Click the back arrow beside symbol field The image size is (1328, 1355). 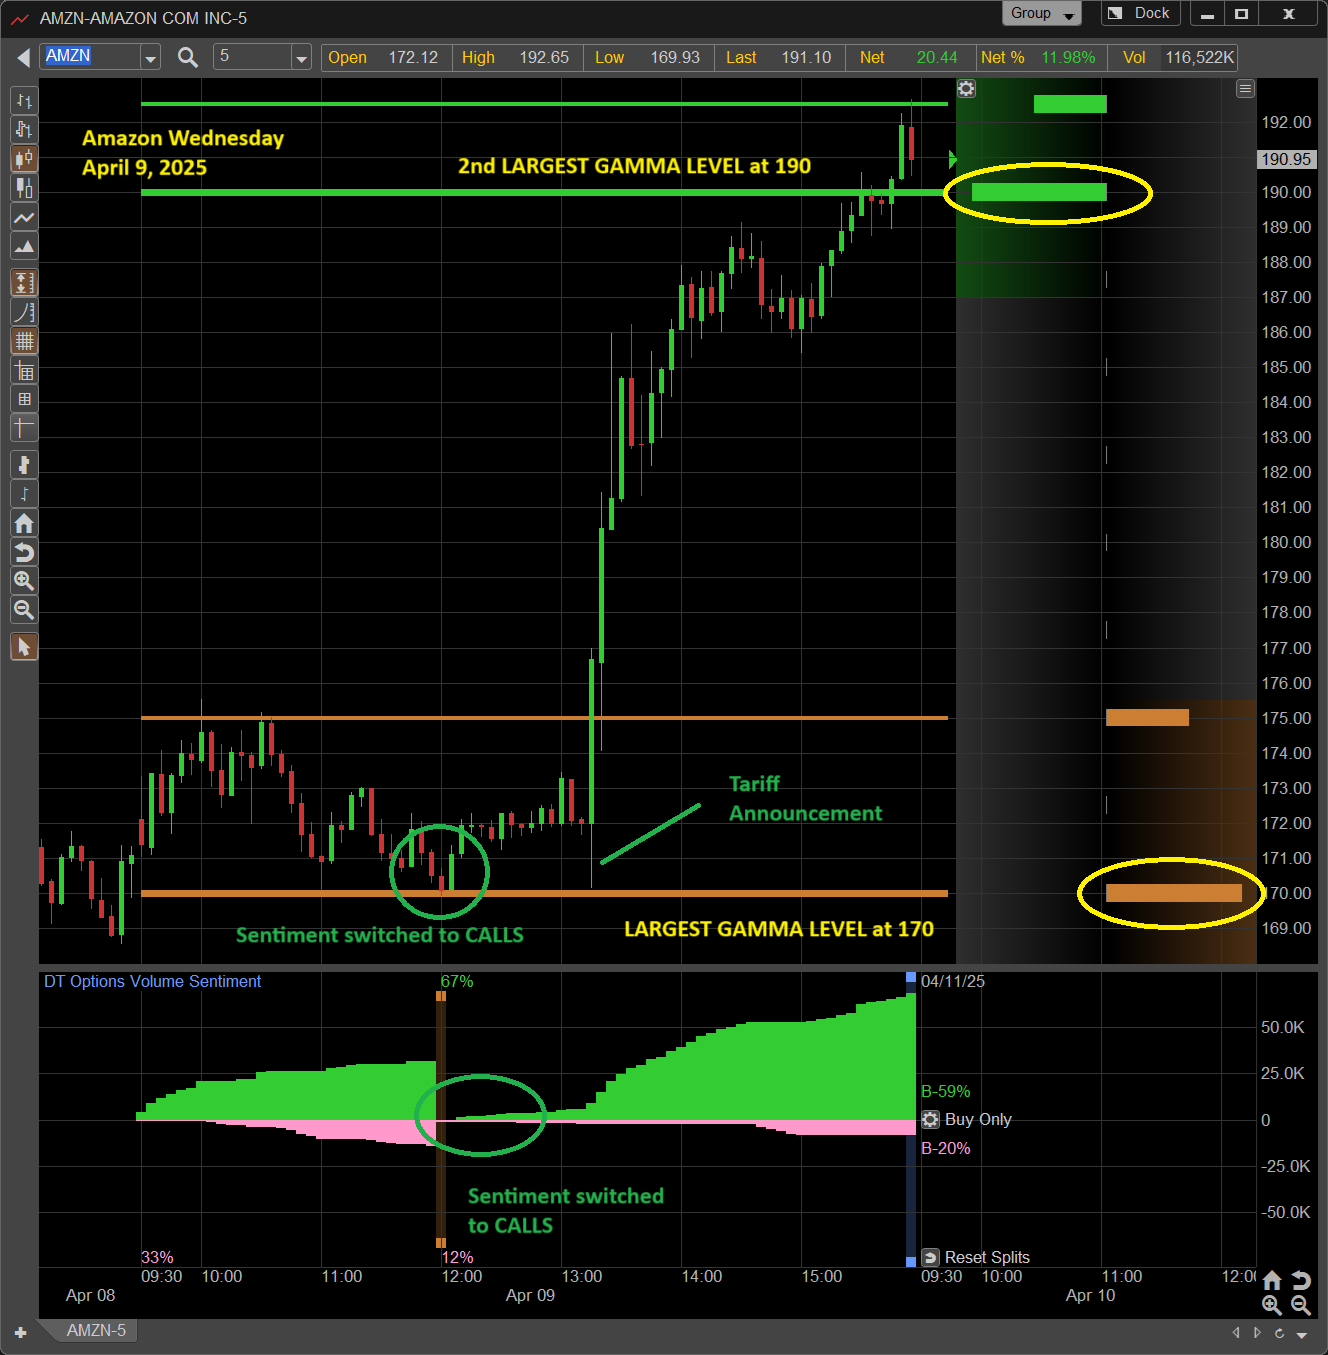(x=23, y=57)
